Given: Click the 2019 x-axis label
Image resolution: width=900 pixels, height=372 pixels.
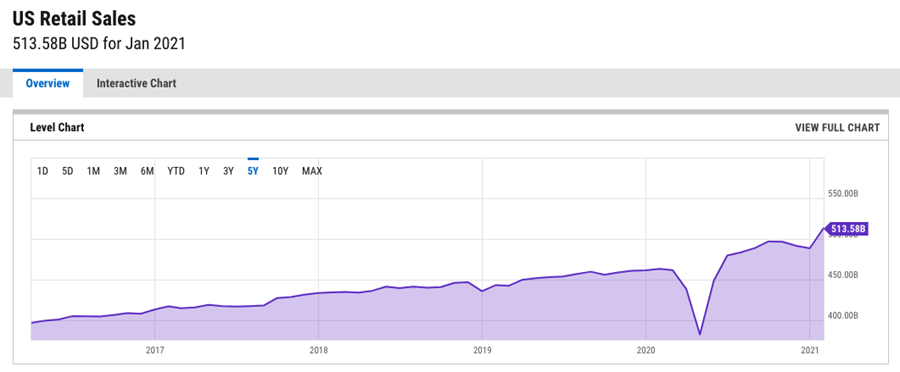Looking at the screenshot, I should (482, 350).
